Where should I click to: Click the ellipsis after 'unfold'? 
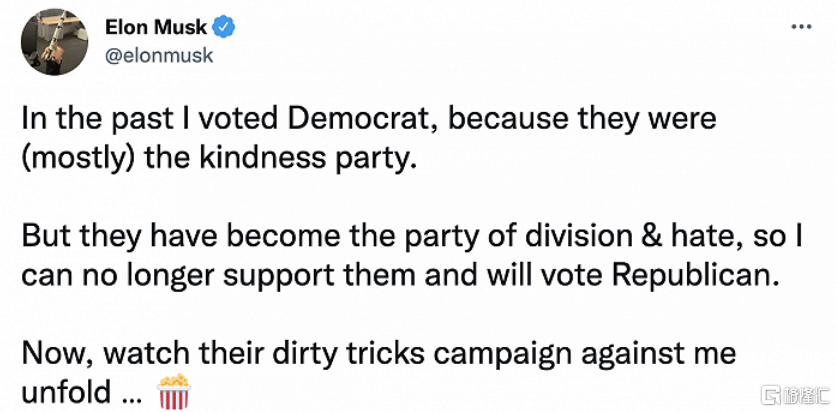[130, 394]
